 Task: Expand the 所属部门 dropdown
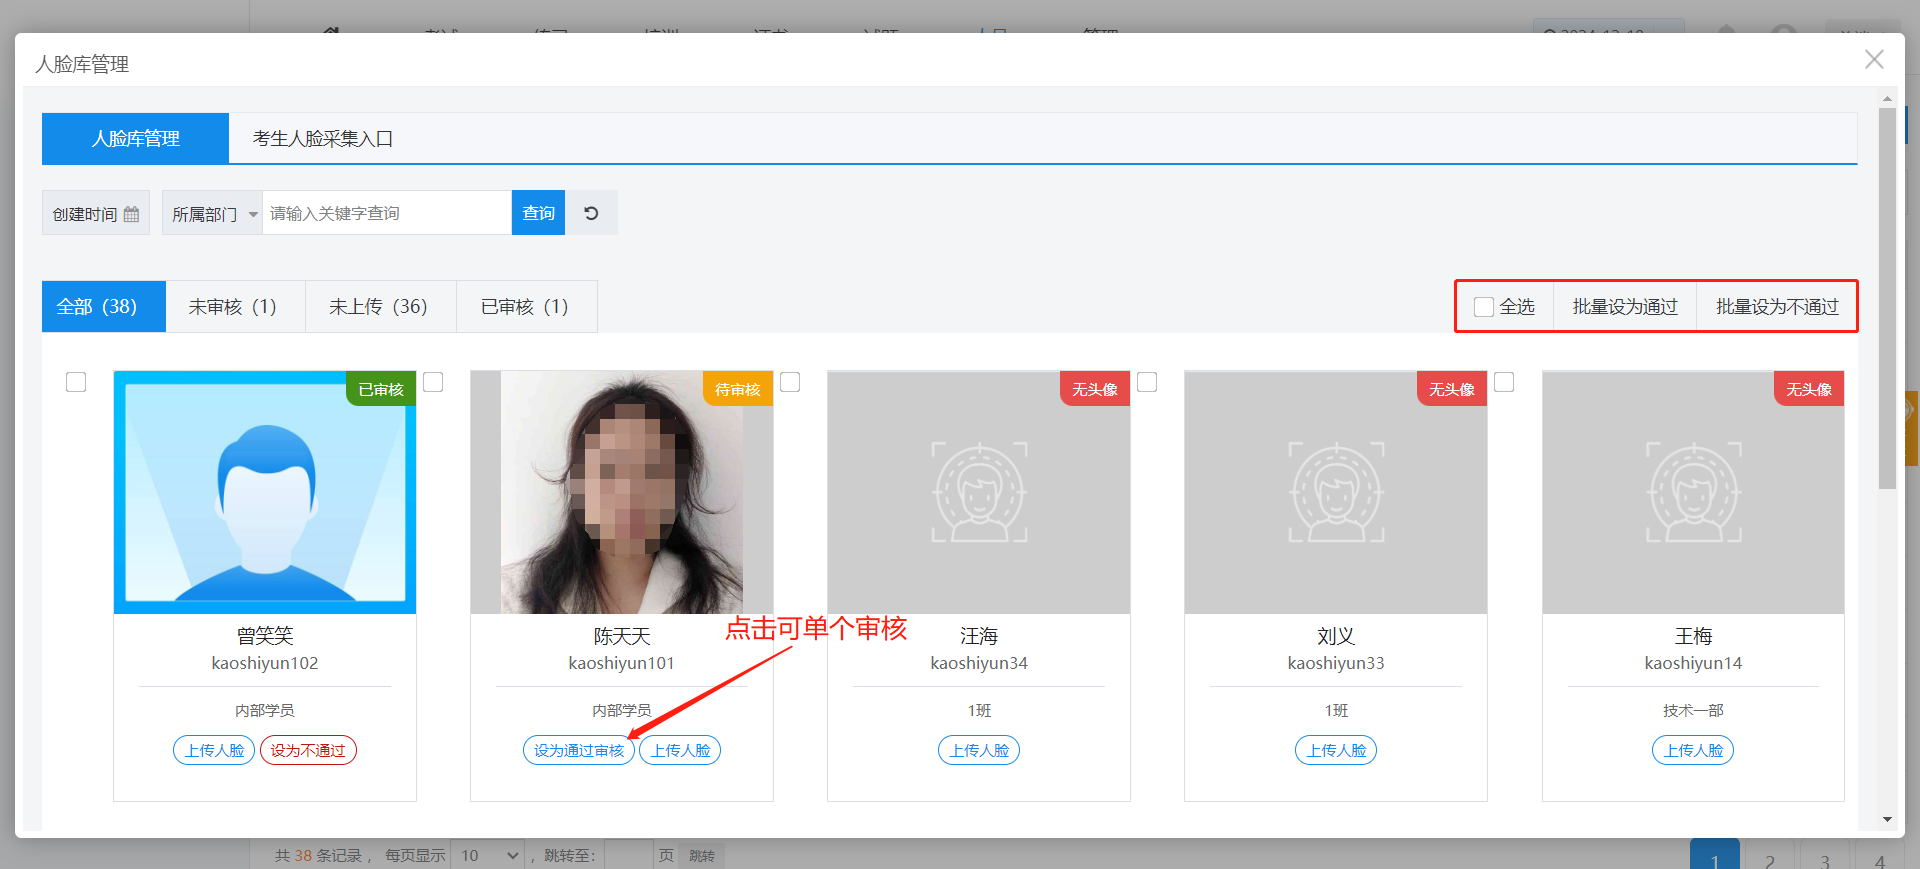click(212, 214)
